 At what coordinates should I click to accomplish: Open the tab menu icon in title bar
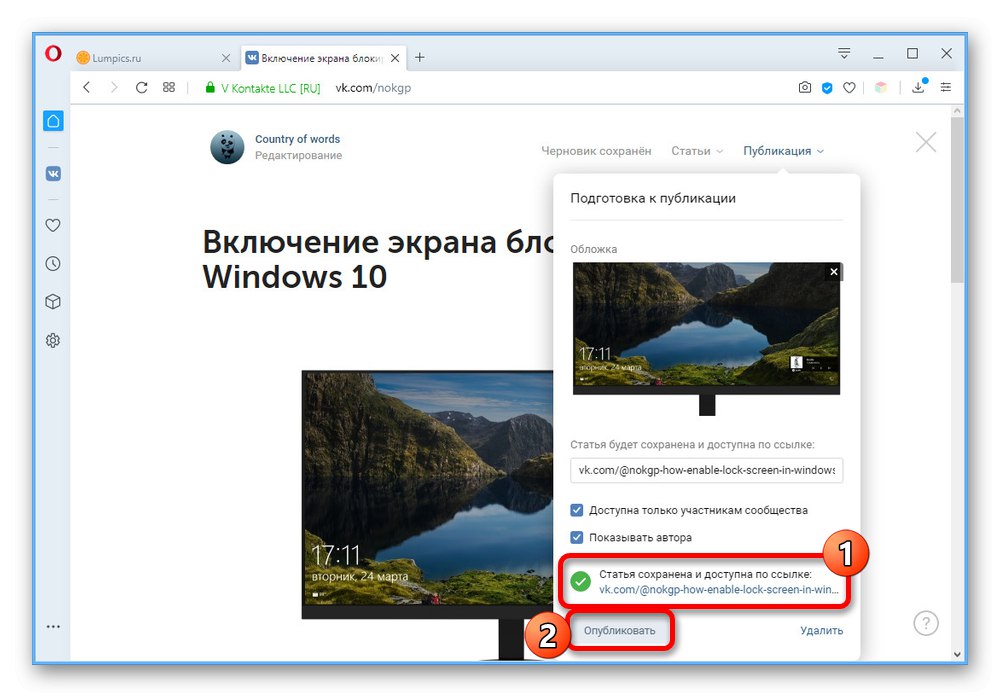[844, 54]
